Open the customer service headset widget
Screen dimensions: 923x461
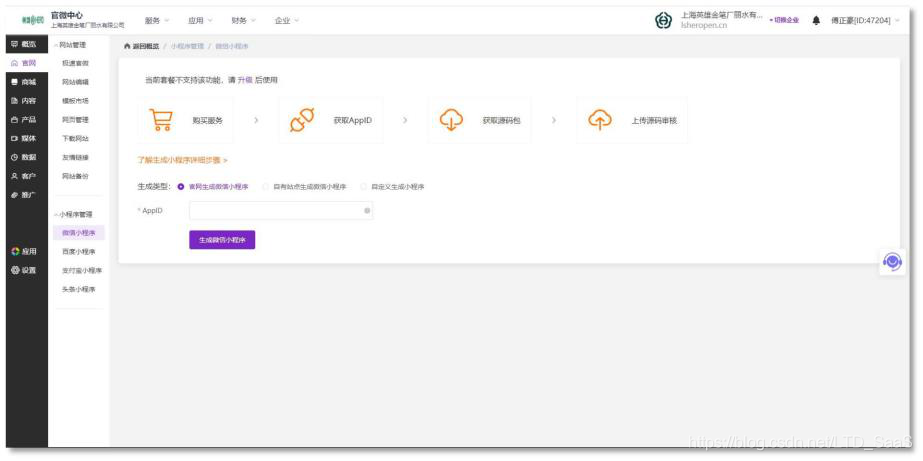(892, 261)
